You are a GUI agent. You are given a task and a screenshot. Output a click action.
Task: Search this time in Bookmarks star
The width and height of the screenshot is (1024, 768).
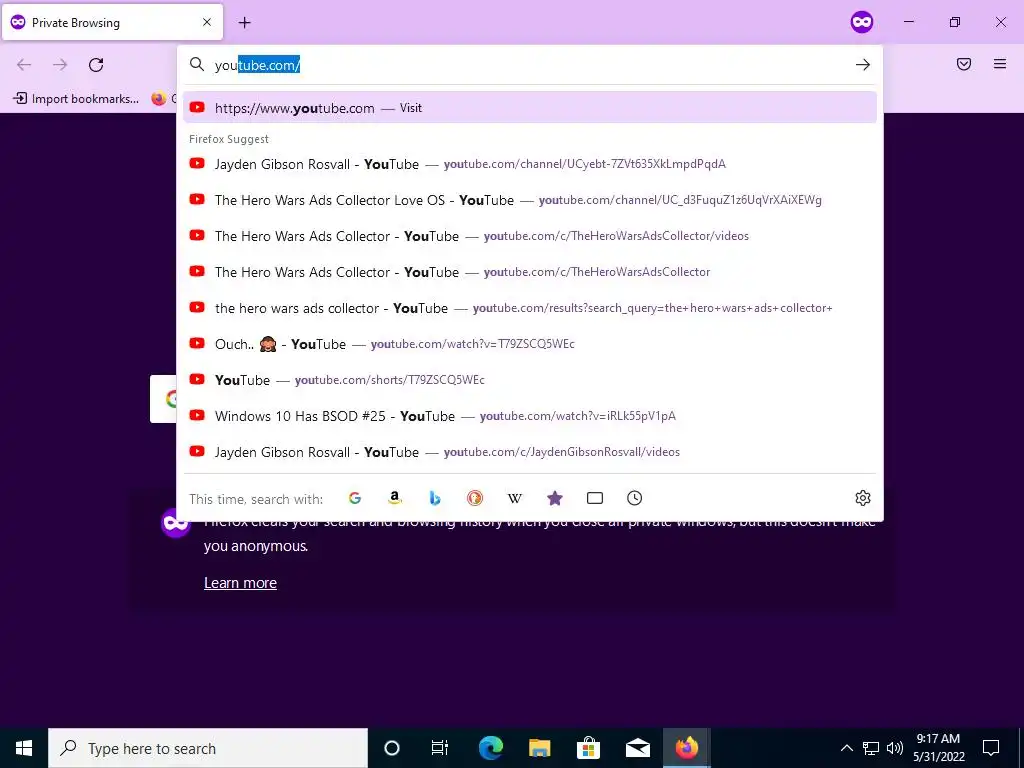555,498
